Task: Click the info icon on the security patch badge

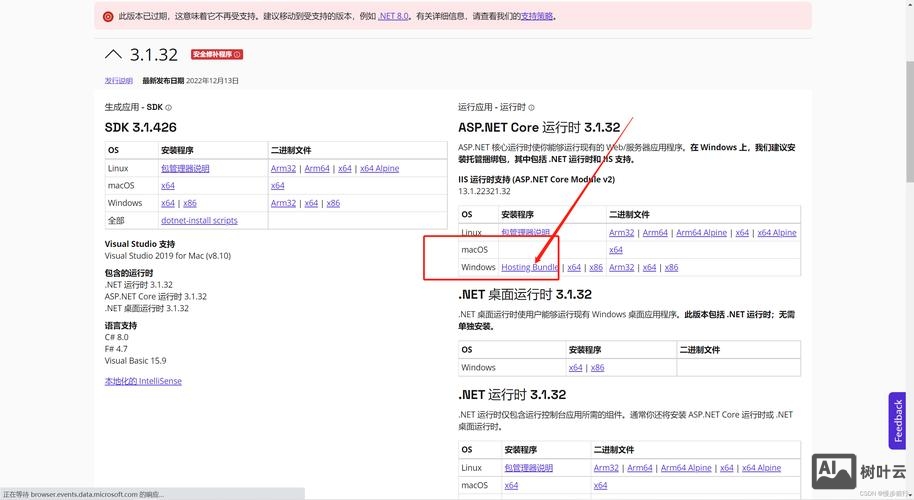Action: click(237, 54)
